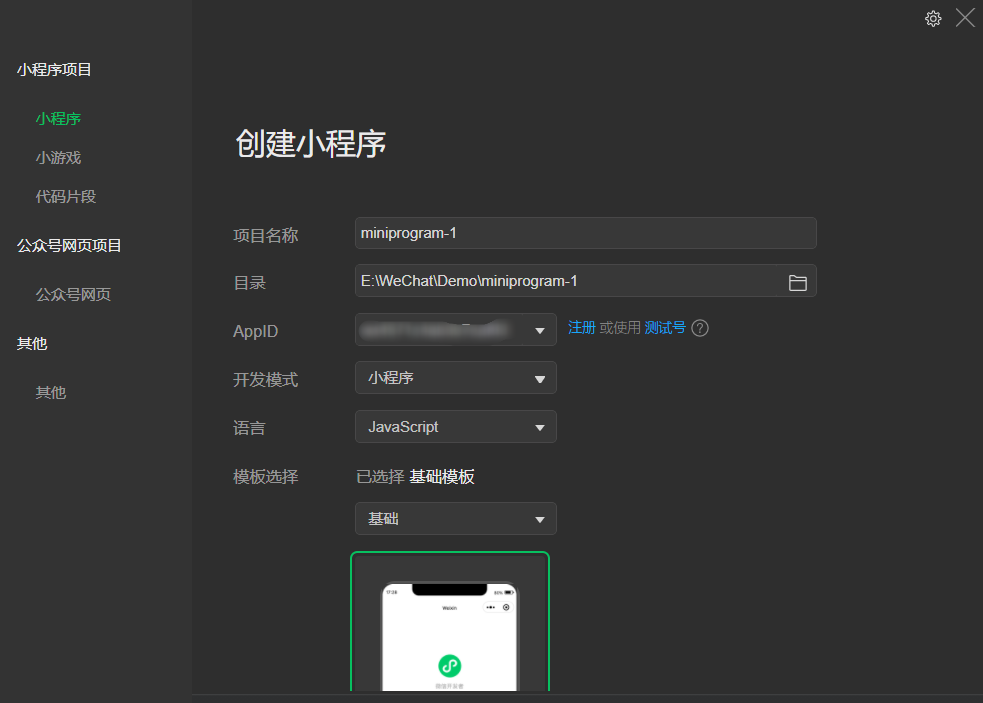The height and width of the screenshot is (703, 983).
Task: Select 小程序 in the sidebar
Action: coord(58,119)
